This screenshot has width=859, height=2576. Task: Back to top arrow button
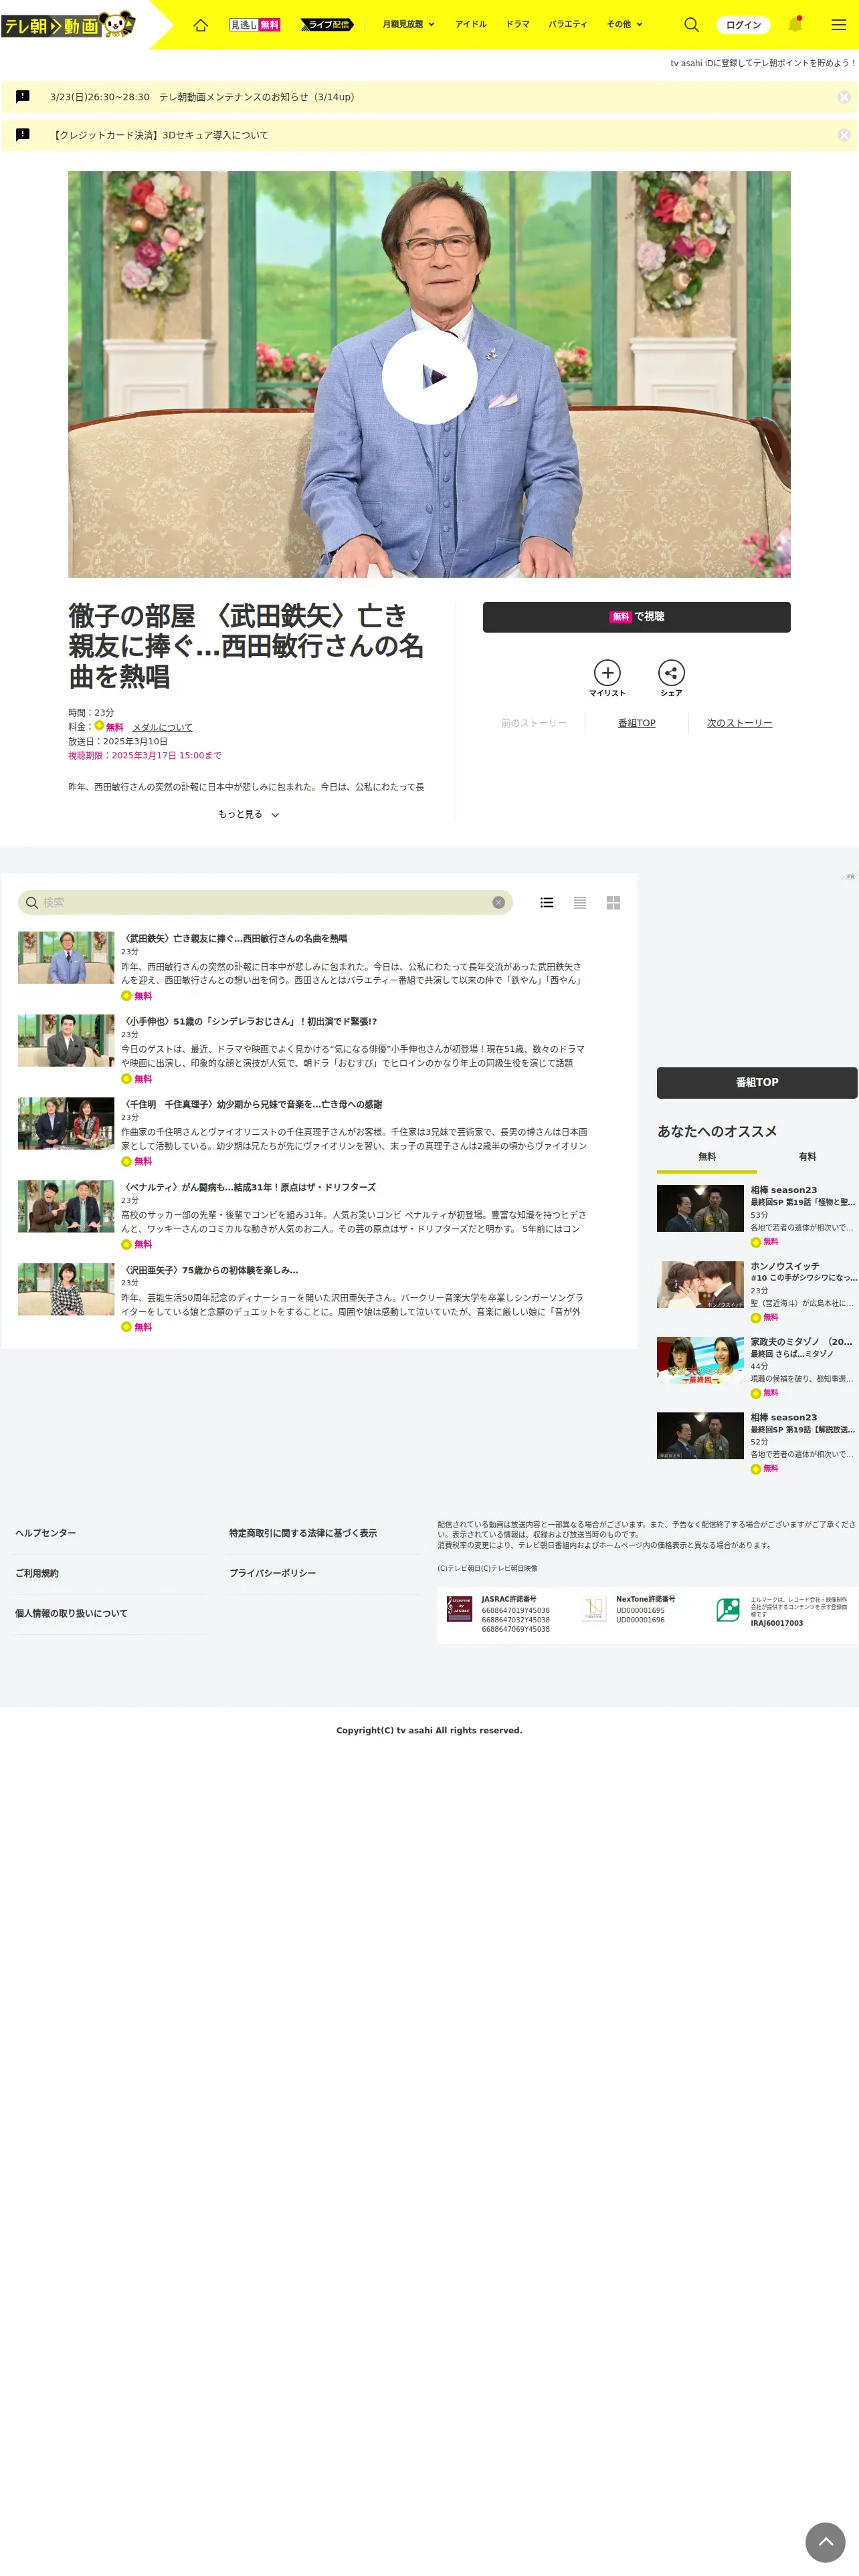tap(825, 2542)
